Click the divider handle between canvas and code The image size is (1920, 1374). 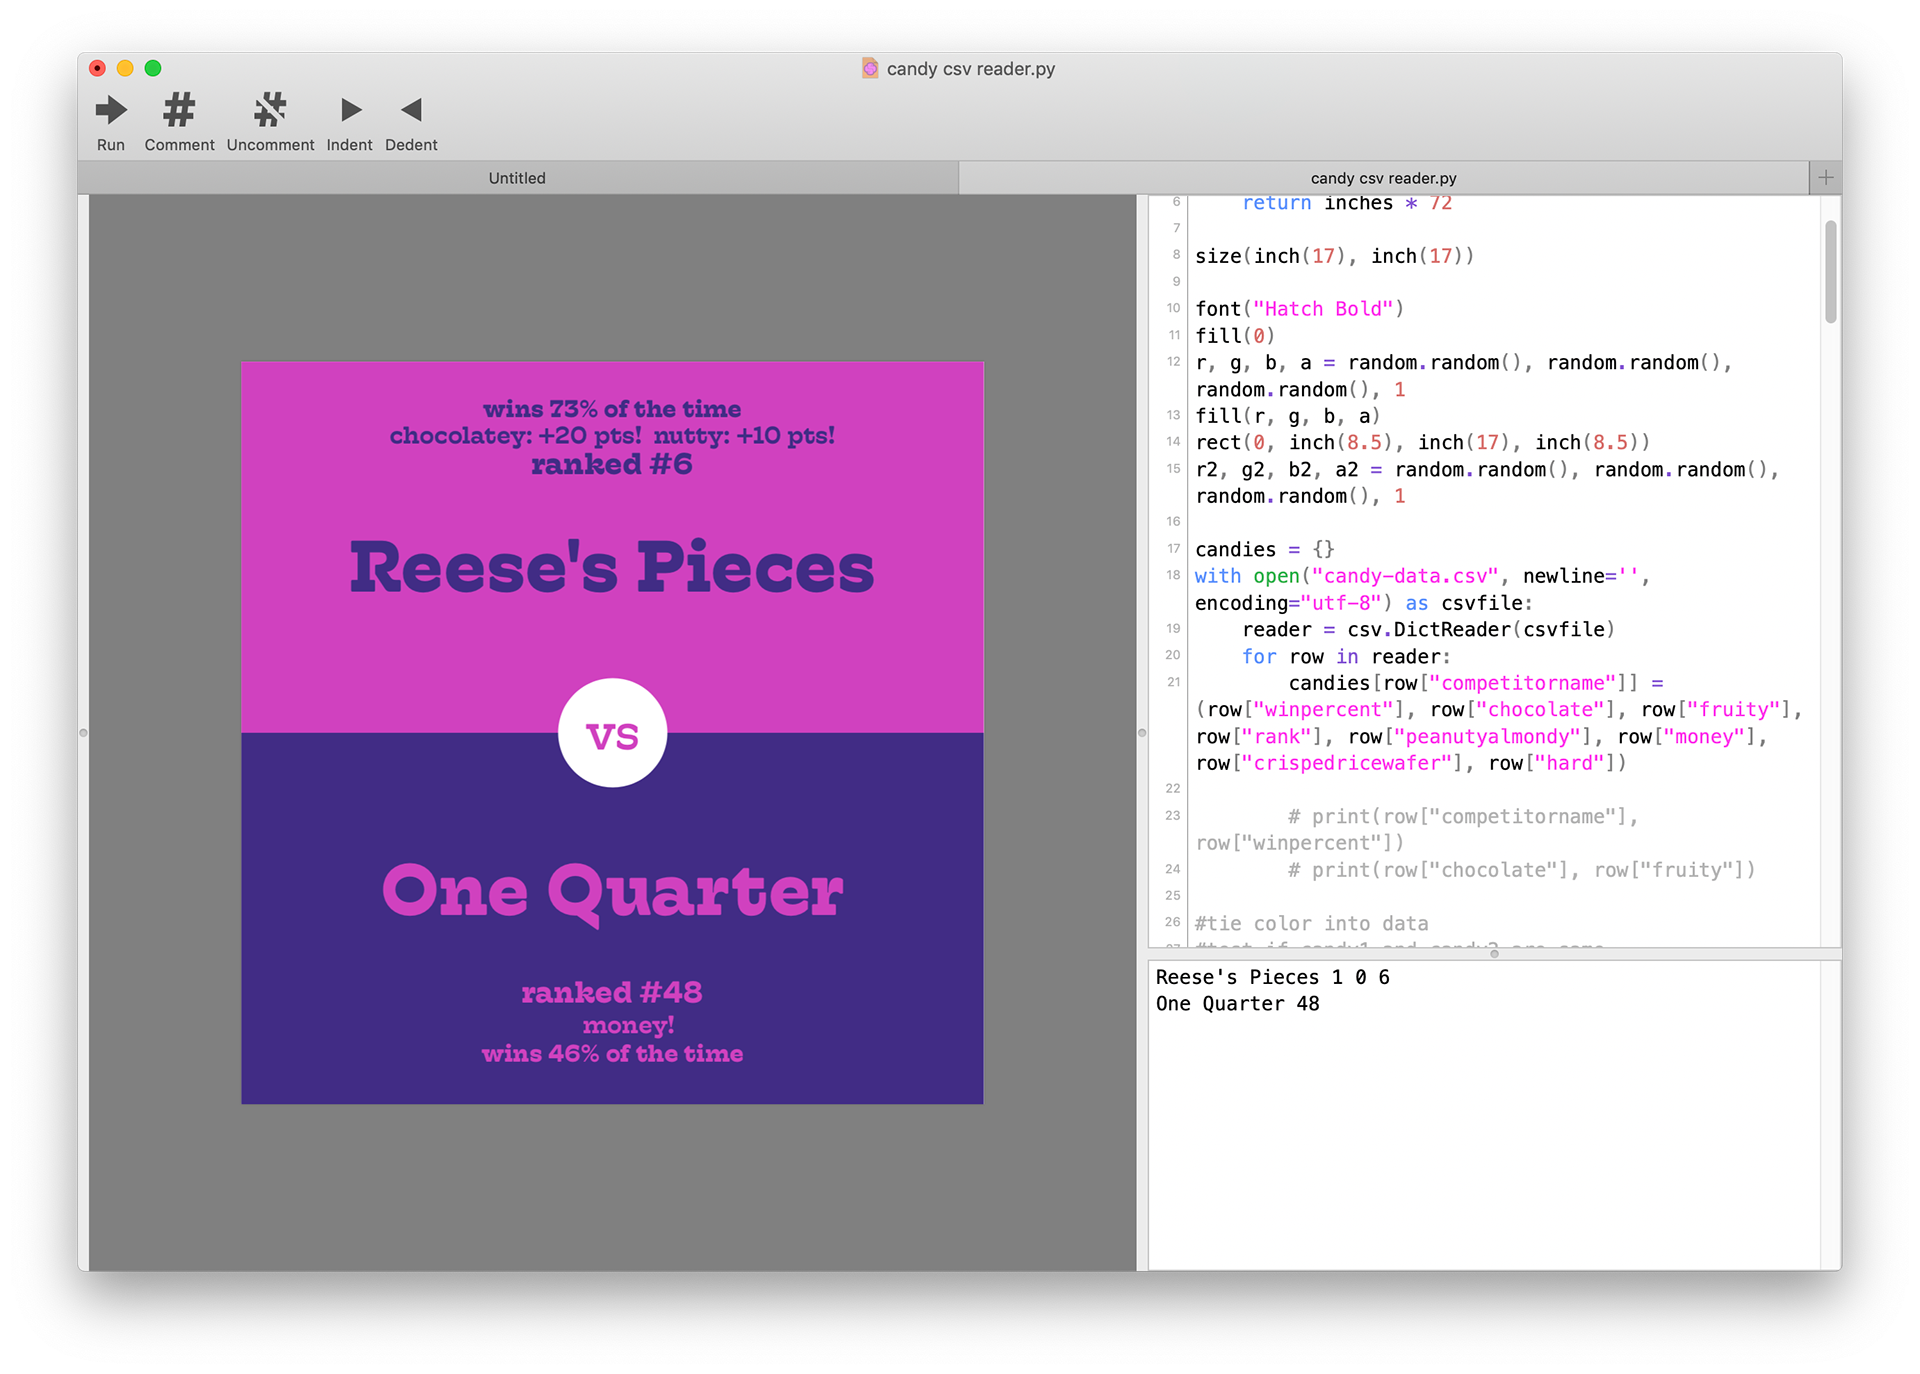1142,733
